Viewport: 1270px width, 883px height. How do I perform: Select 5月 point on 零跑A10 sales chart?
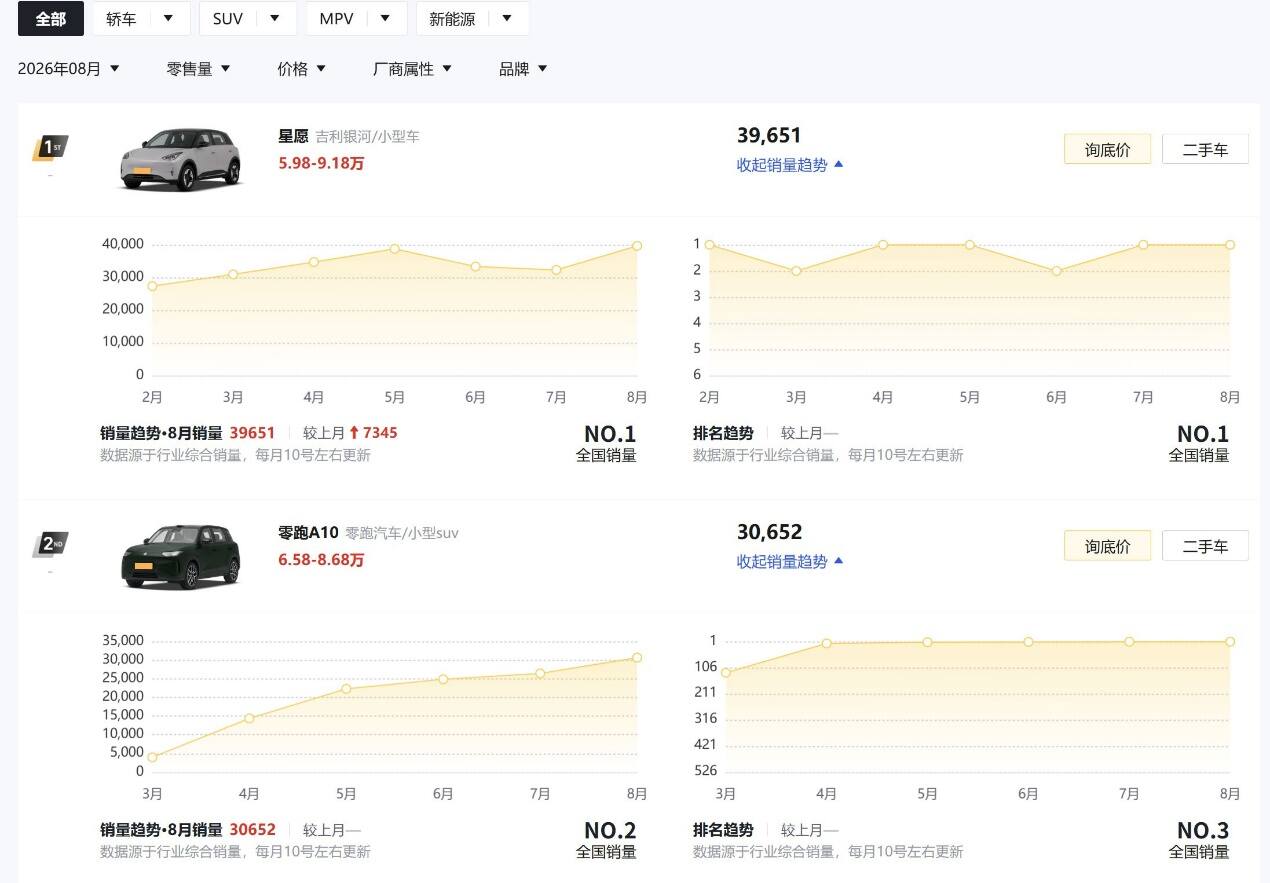point(346,689)
